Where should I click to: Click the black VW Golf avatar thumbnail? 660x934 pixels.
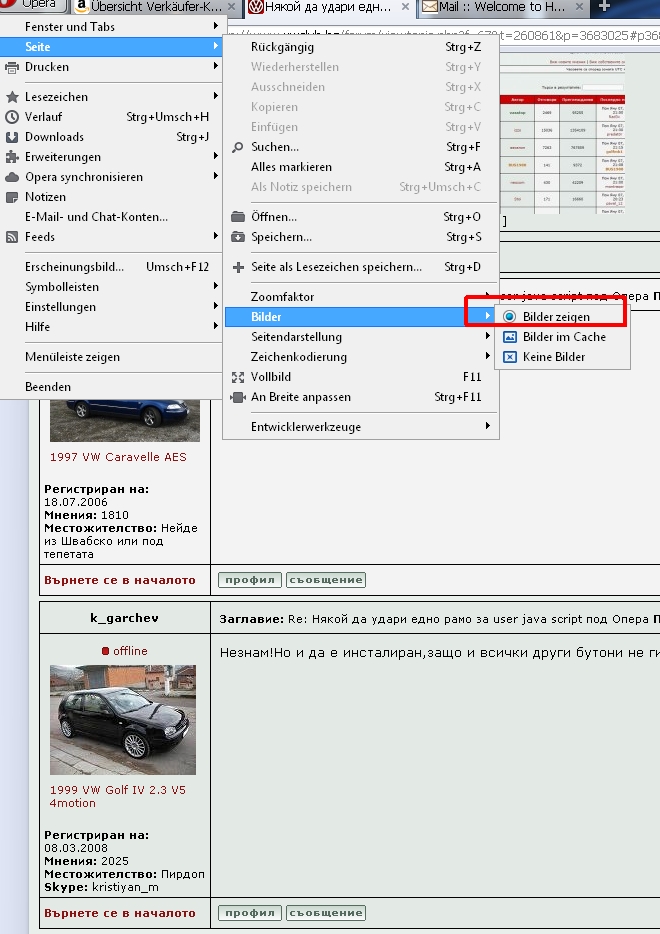(x=122, y=719)
